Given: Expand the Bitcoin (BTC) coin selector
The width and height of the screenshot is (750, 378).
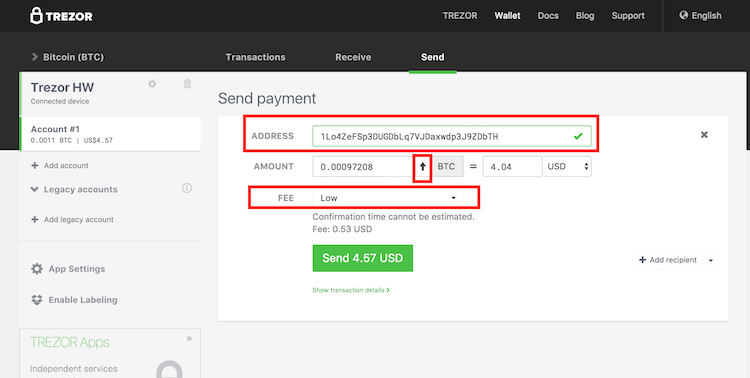Looking at the screenshot, I should tap(68, 57).
